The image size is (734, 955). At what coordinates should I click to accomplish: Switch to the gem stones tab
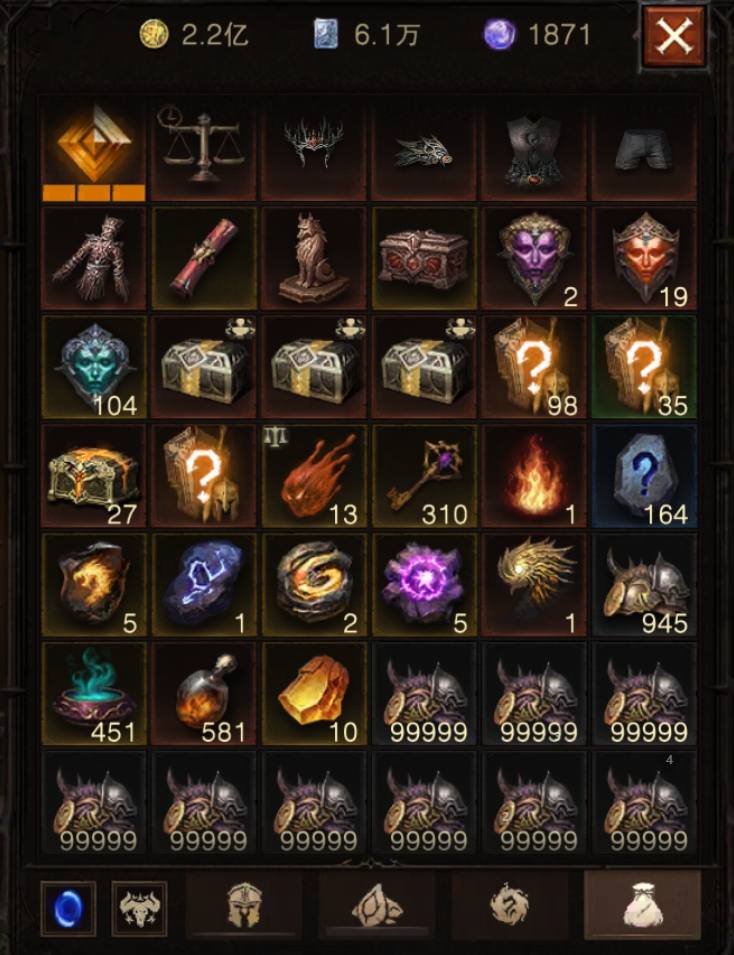[376, 905]
